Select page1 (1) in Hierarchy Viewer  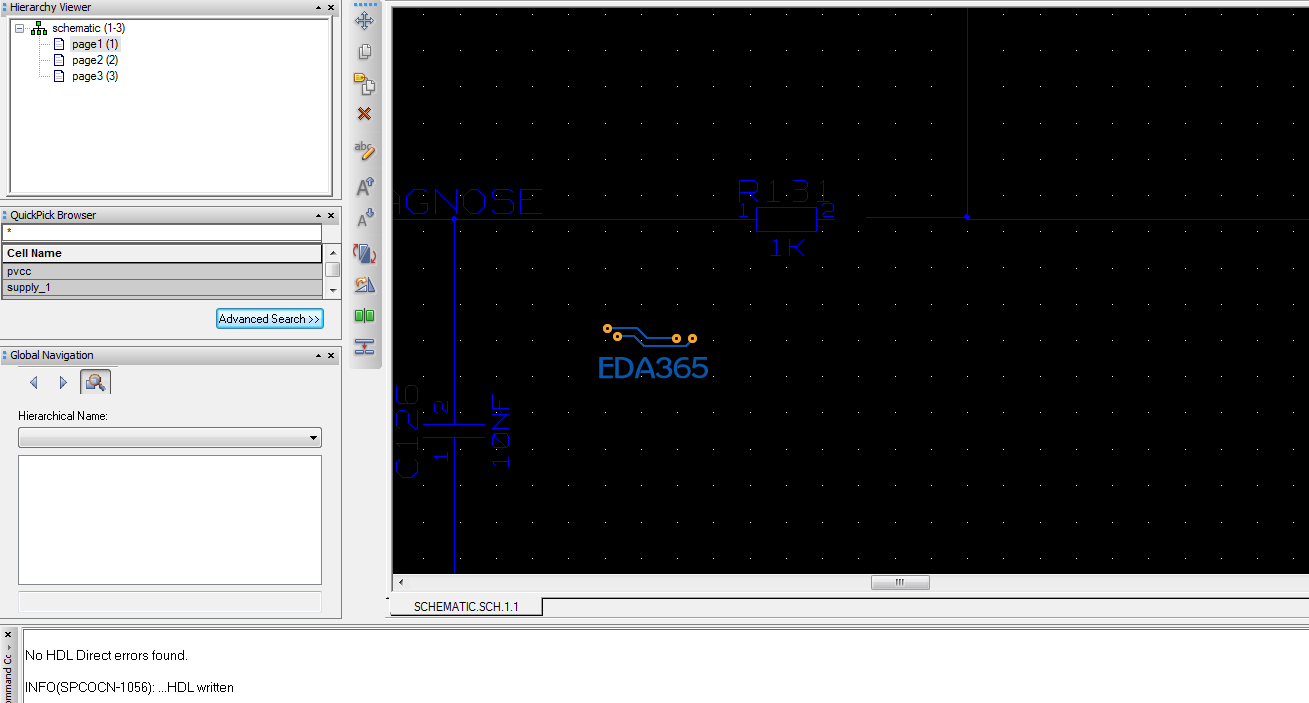tap(95, 44)
